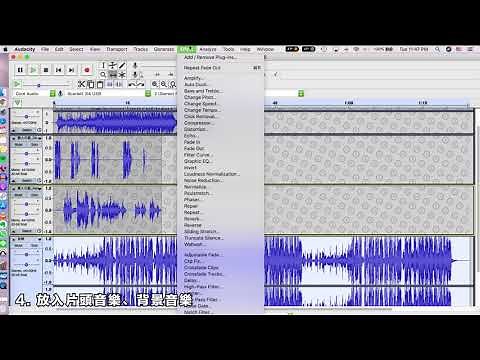The height and width of the screenshot is (360, 480).
Task: Adjust the bottom track's gain slider
Action: pyautogui.click(x=26, y=254)
